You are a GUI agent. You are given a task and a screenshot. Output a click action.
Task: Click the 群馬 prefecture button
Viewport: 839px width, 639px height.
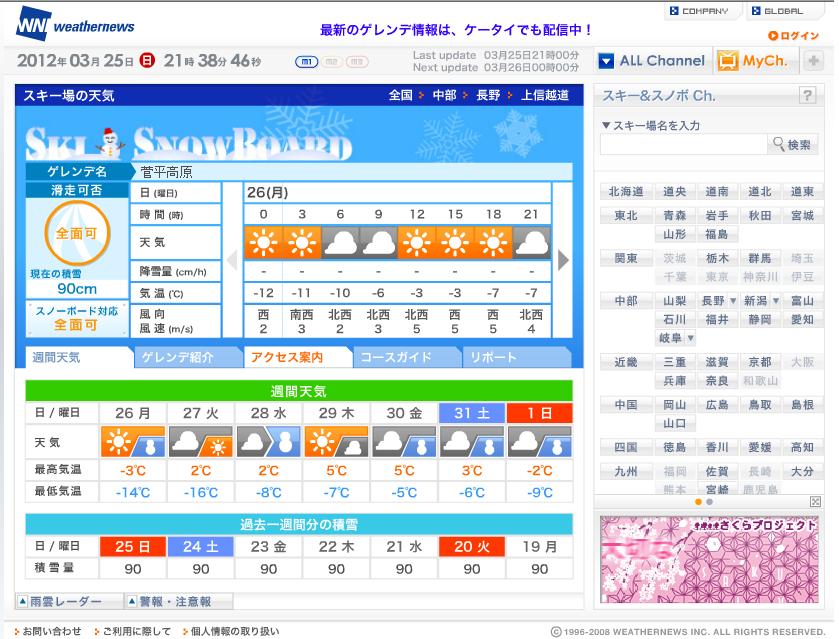(760, 258)
